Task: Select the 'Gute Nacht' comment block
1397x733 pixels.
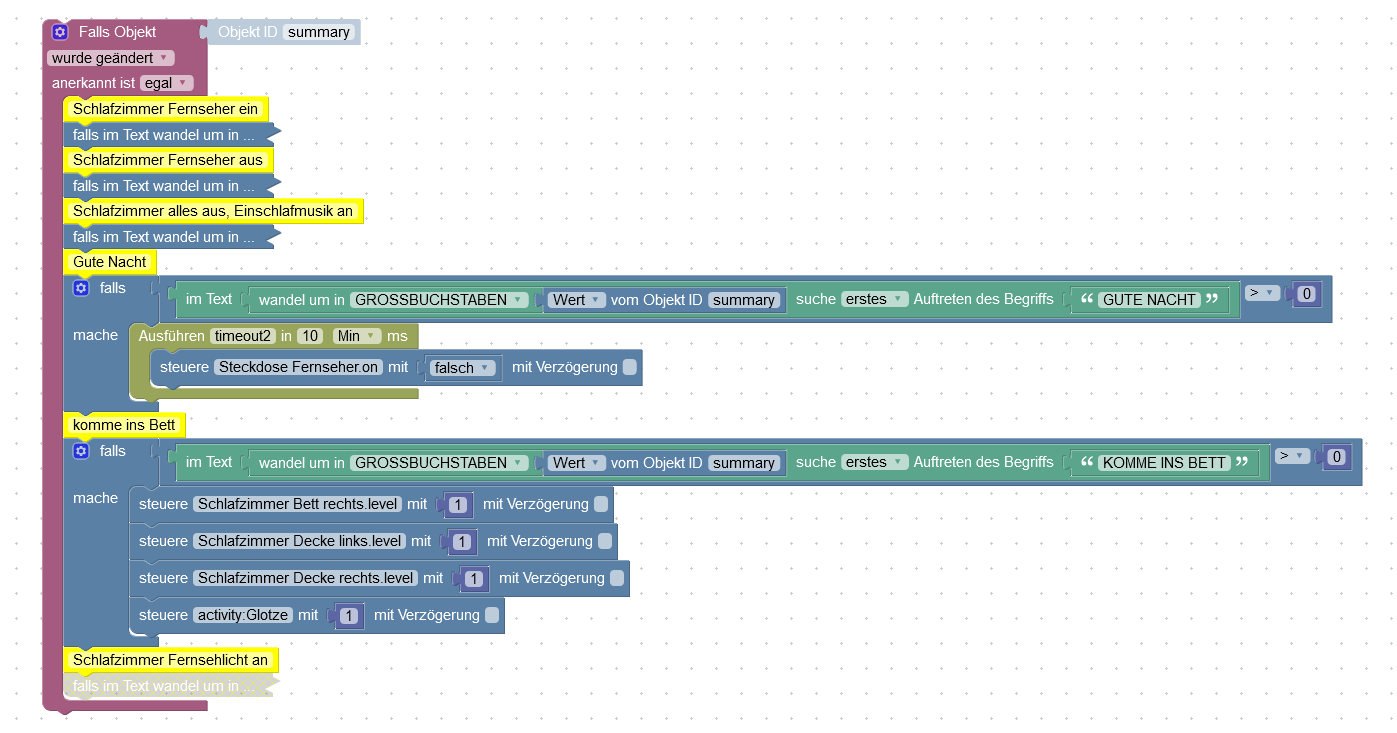Action: pos(110,262)
